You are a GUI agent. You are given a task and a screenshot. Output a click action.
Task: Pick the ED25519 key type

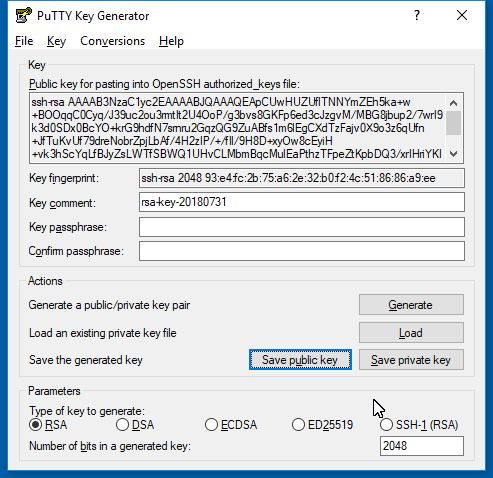322,425
